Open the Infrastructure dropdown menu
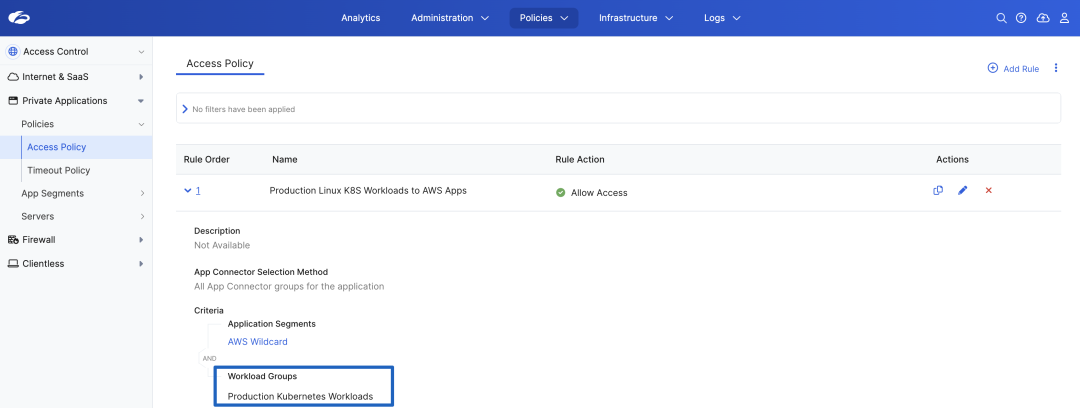The width and height of the screenshot is (1080, 408). click(x=636, y=18)
